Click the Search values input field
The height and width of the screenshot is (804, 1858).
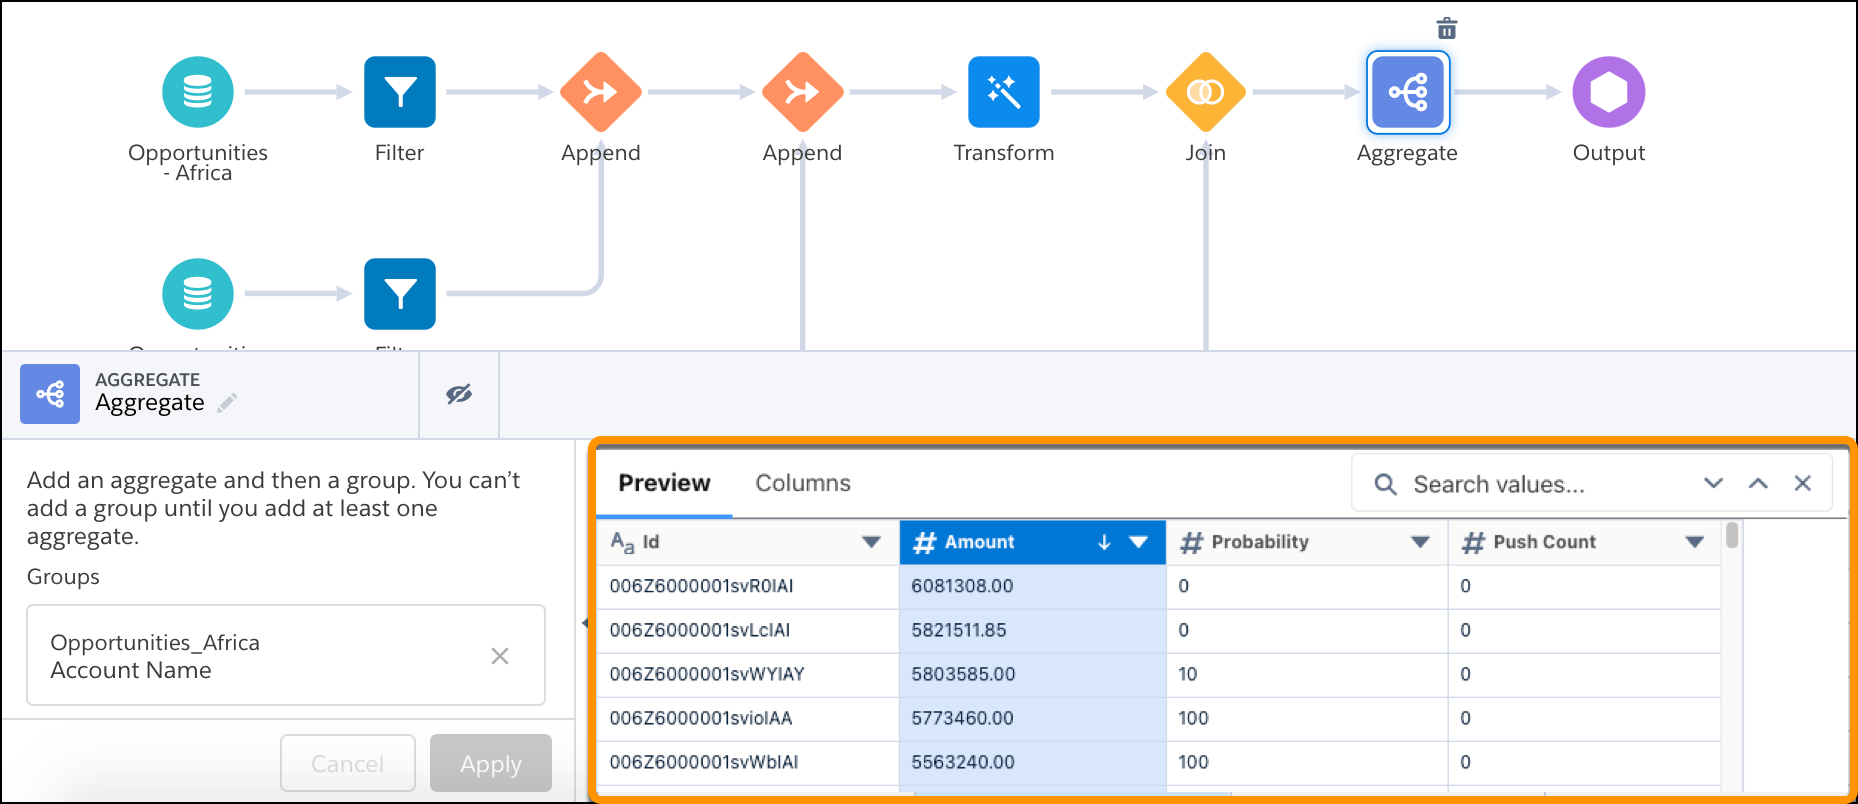tap(1540, 485)
